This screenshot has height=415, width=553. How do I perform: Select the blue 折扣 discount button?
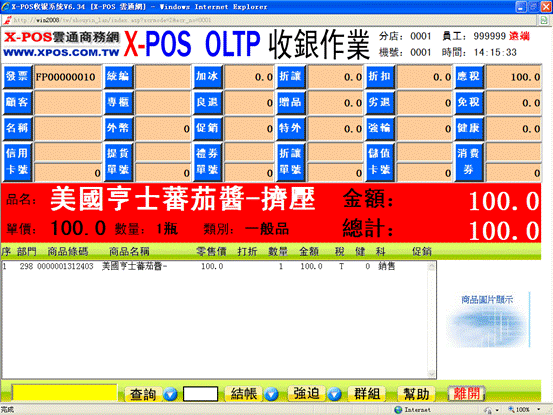pyautogui.click(x=380, y=77)
